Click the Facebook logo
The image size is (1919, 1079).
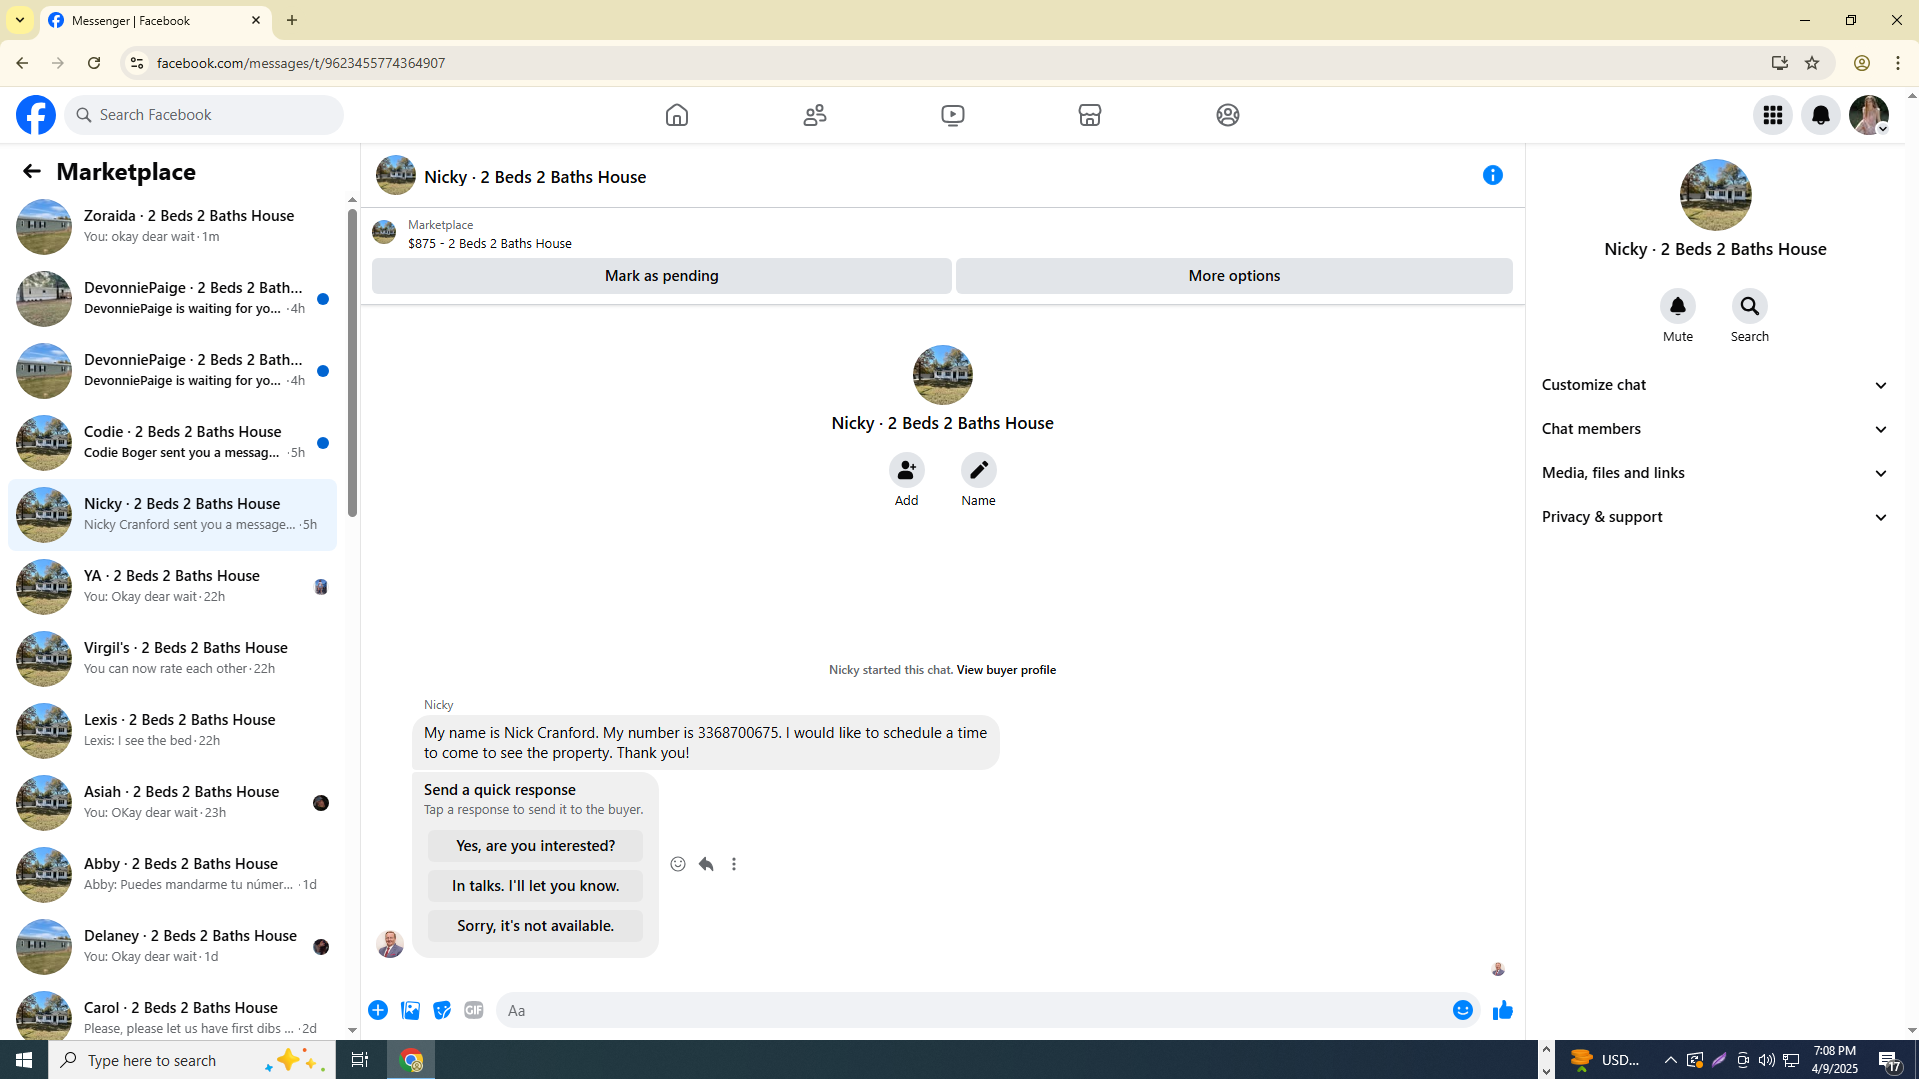click(36, 115)
